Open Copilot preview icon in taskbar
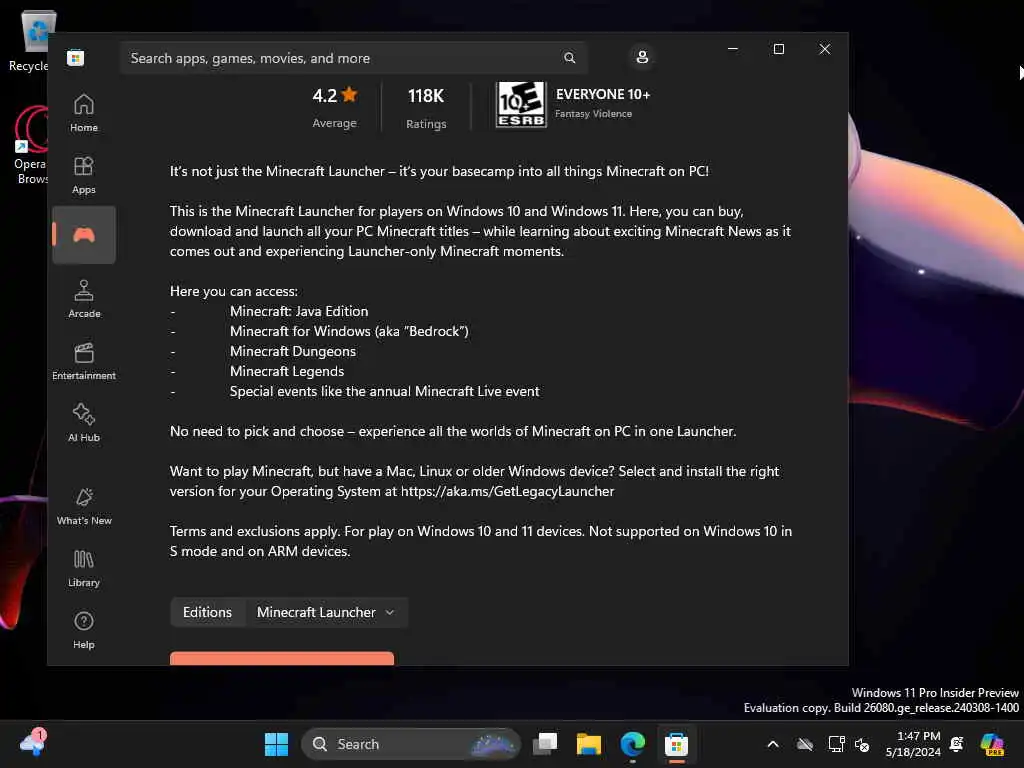1024x768 pixels. pyautogui.click(x=992, y=744)
